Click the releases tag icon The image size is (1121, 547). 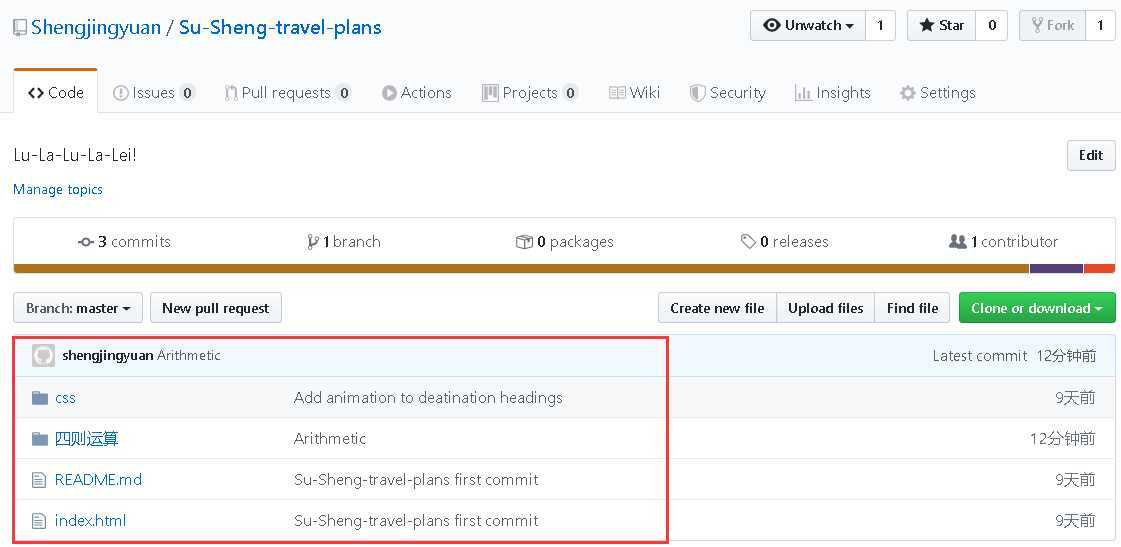(749, 242)
